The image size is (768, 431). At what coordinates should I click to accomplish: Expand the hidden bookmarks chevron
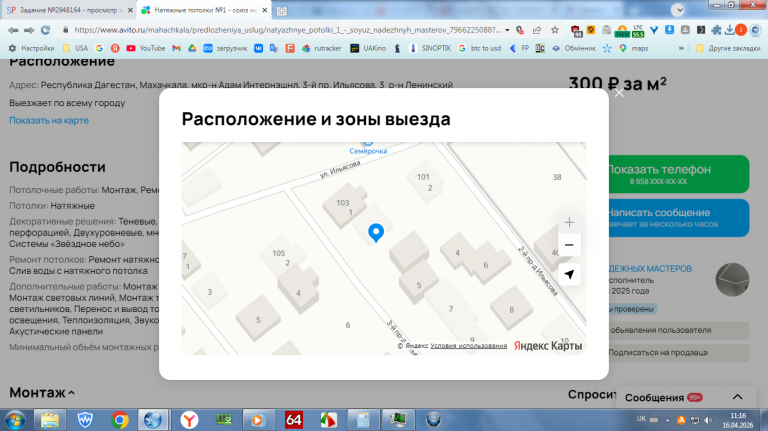tap(681, 48)
